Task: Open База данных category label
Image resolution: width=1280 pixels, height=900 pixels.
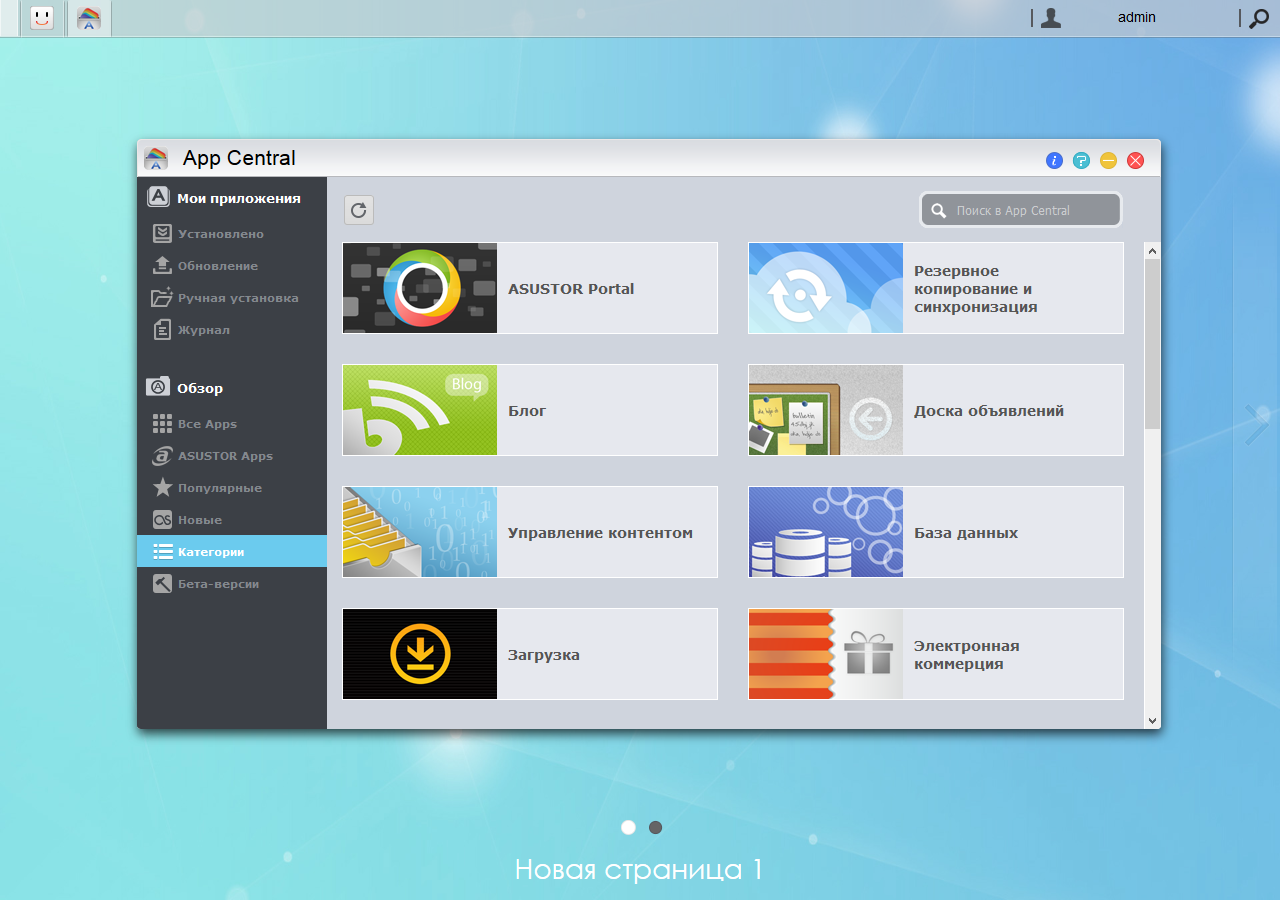Action: pyautogui.click(x=966, y=533)
